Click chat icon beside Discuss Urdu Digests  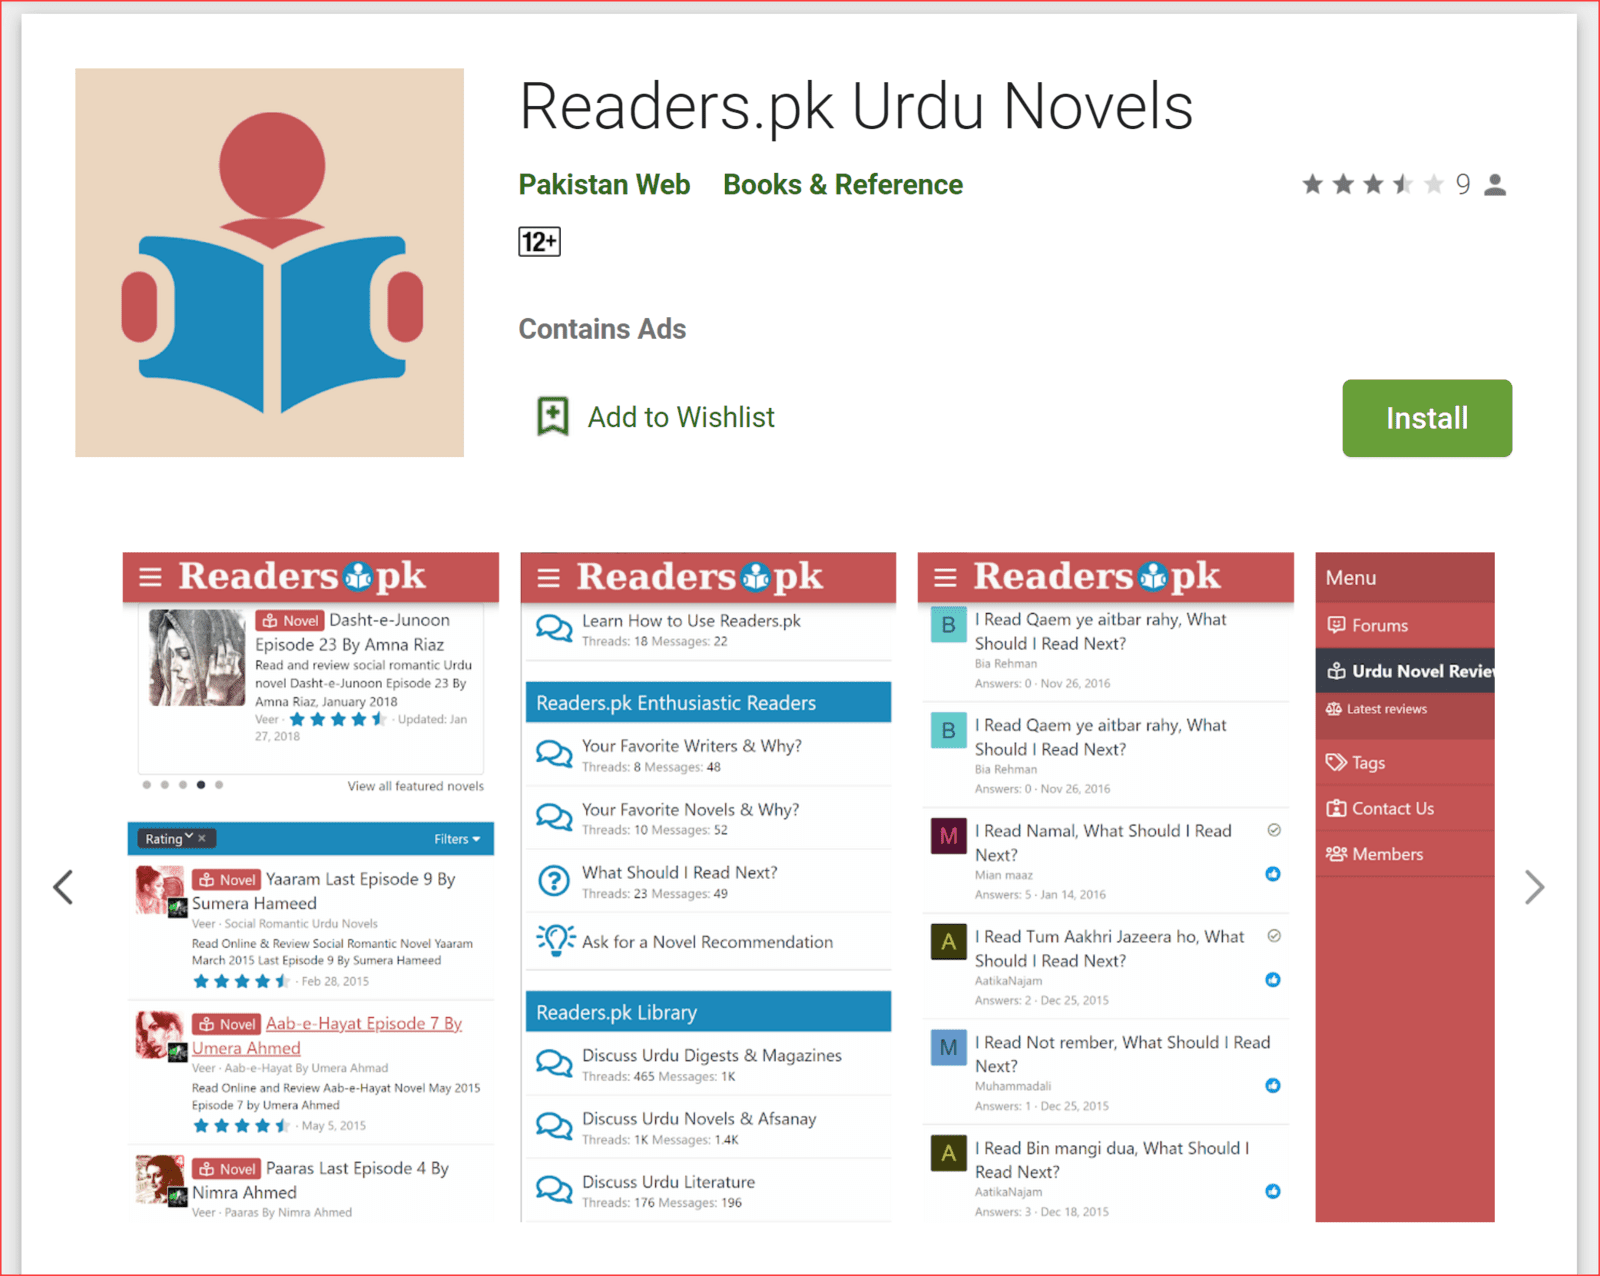point(554,1063)
